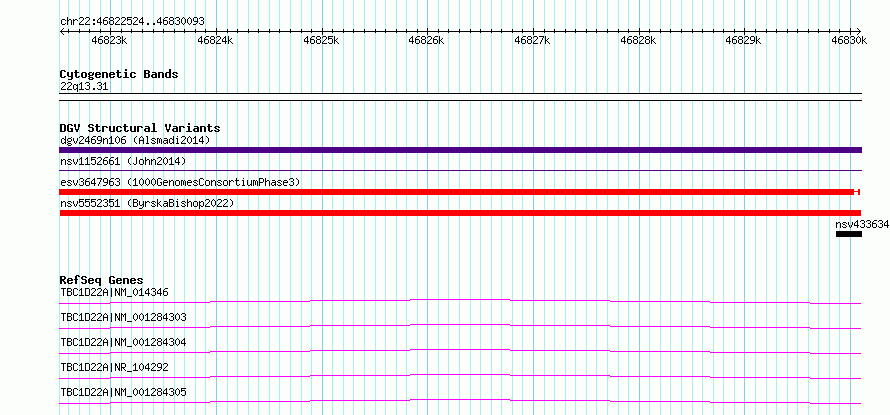Select transcript TBC1D22A|NR_104292

[114, 367]
